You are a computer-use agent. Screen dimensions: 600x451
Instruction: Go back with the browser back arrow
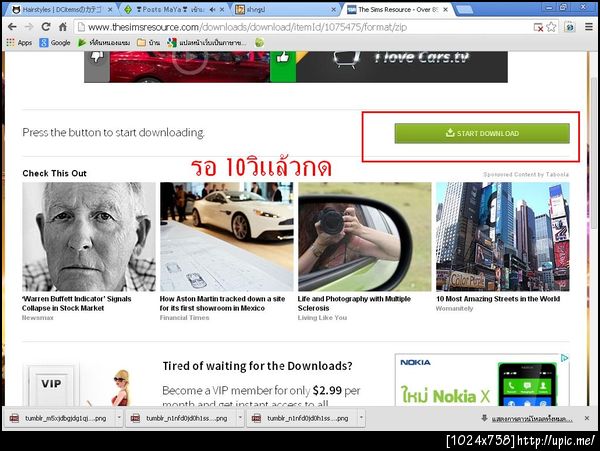(x=12, y=27)
